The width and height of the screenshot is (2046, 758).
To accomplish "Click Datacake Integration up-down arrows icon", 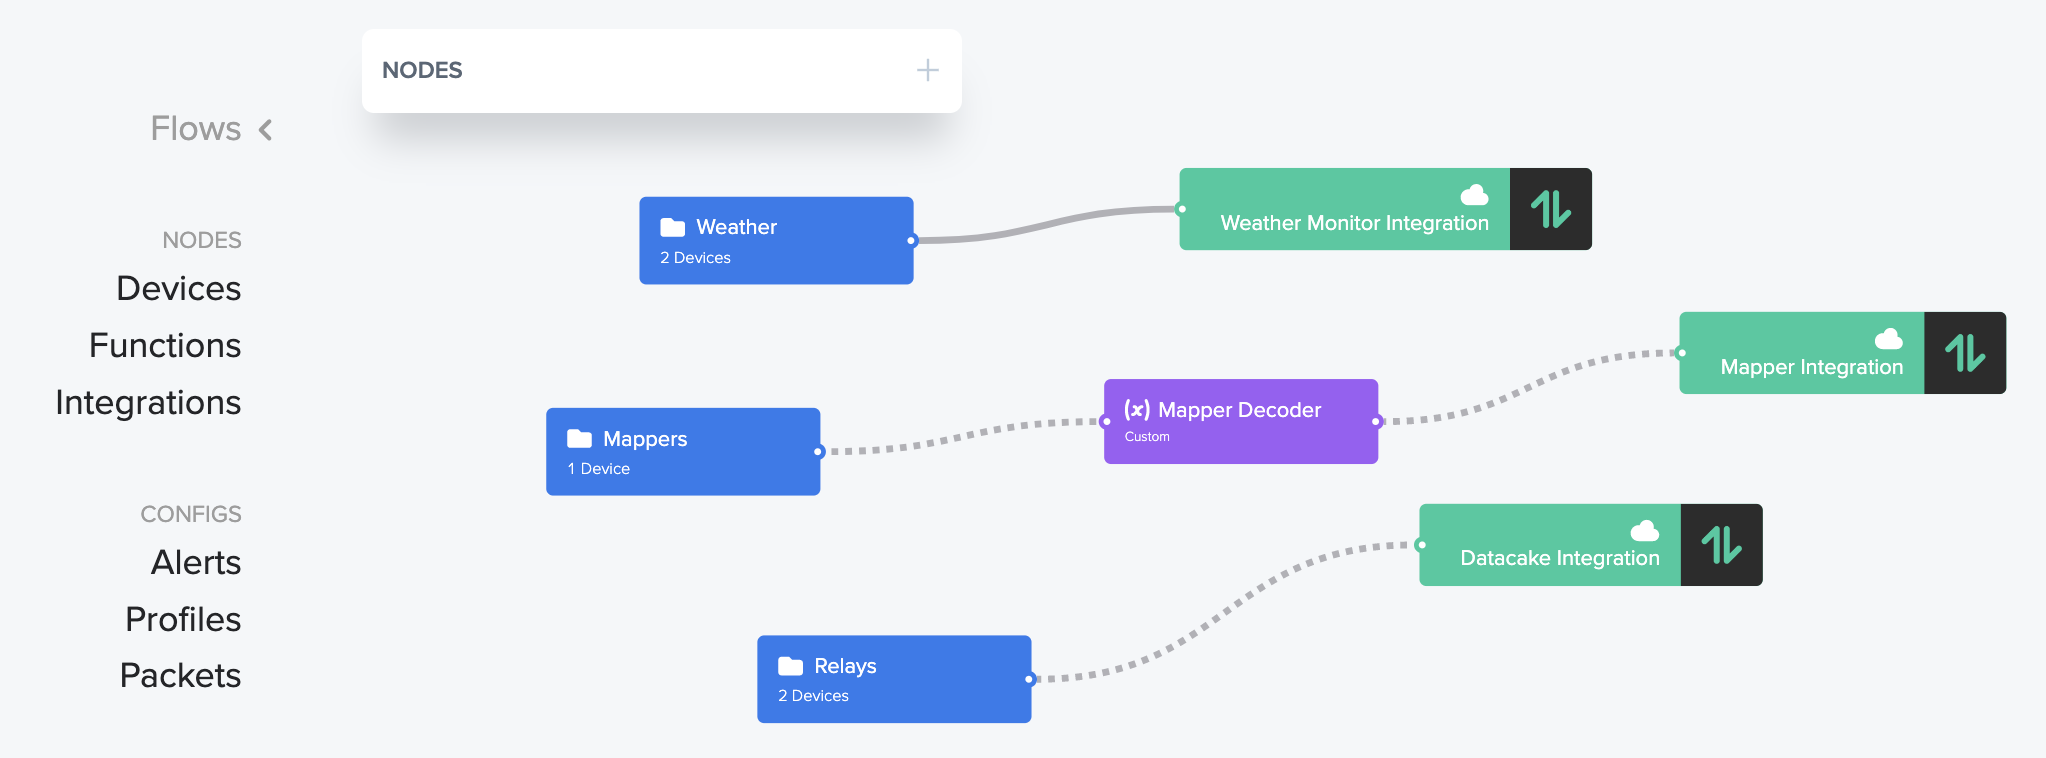I will 1722,545.
